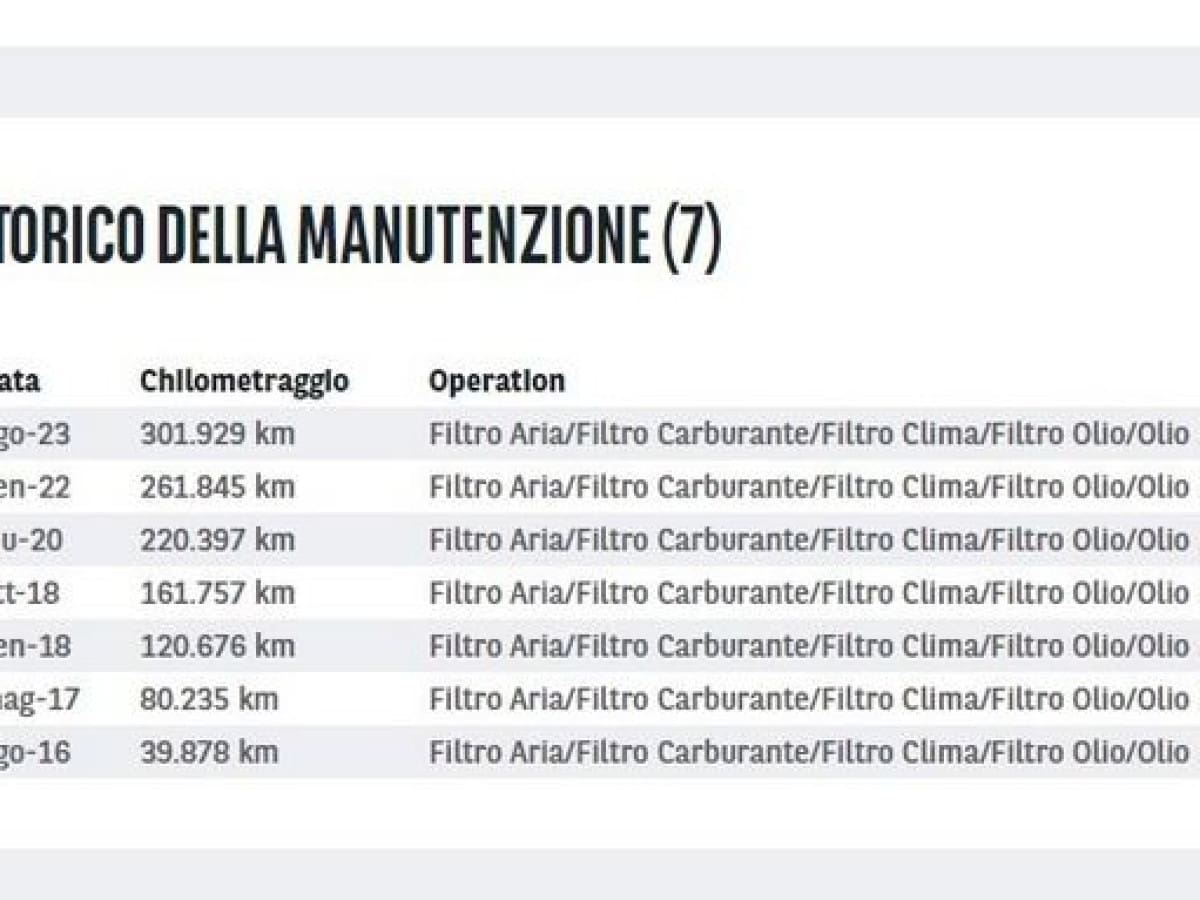
Task: Select the 120.676 km mileage cell
Action: pos(217,646)
